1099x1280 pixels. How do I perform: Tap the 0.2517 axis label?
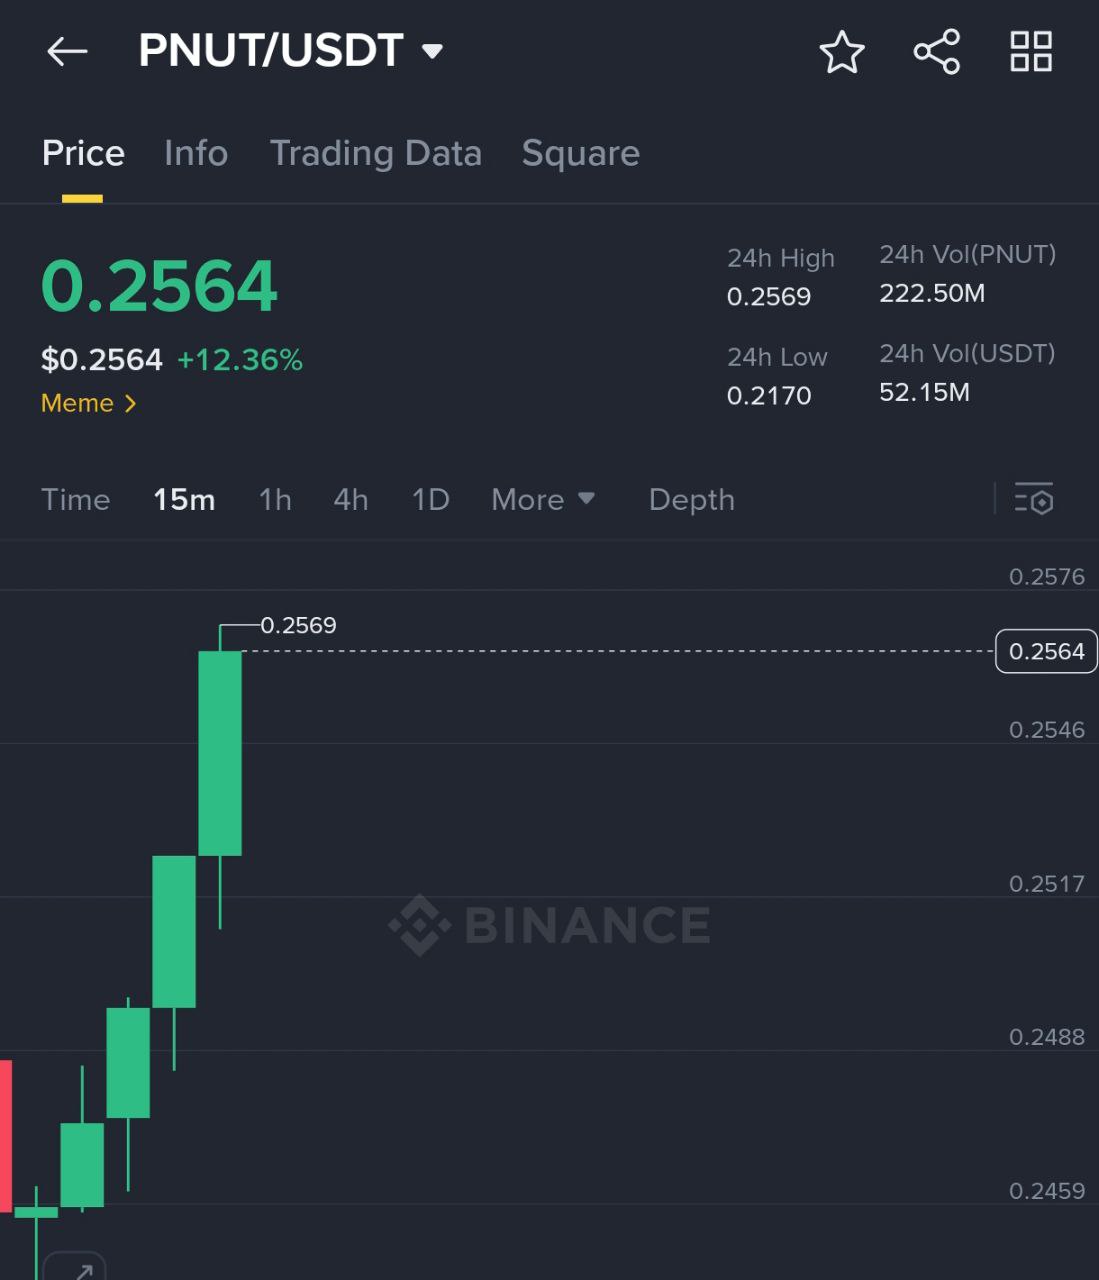point(1047,883)
